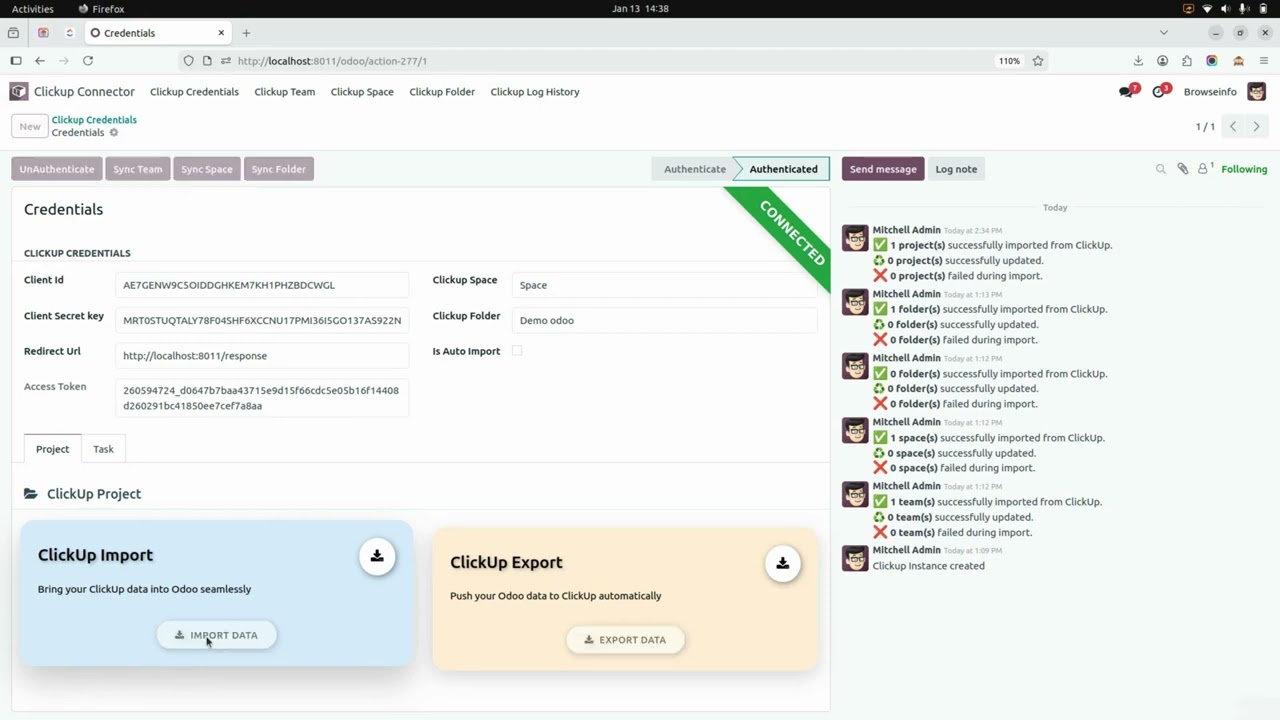Open the site shield tracking protection icon

coord(188,61)
